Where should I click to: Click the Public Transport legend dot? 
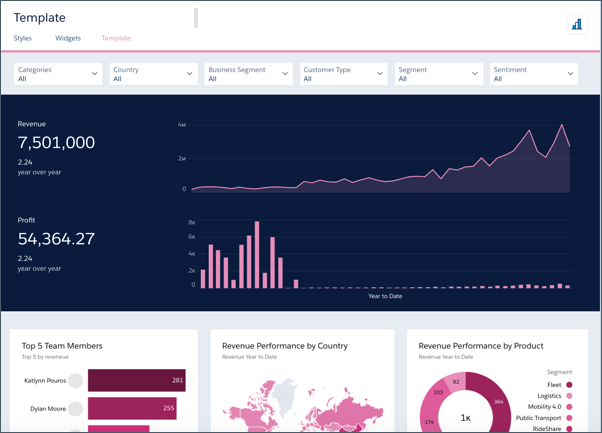click(569, 418)
